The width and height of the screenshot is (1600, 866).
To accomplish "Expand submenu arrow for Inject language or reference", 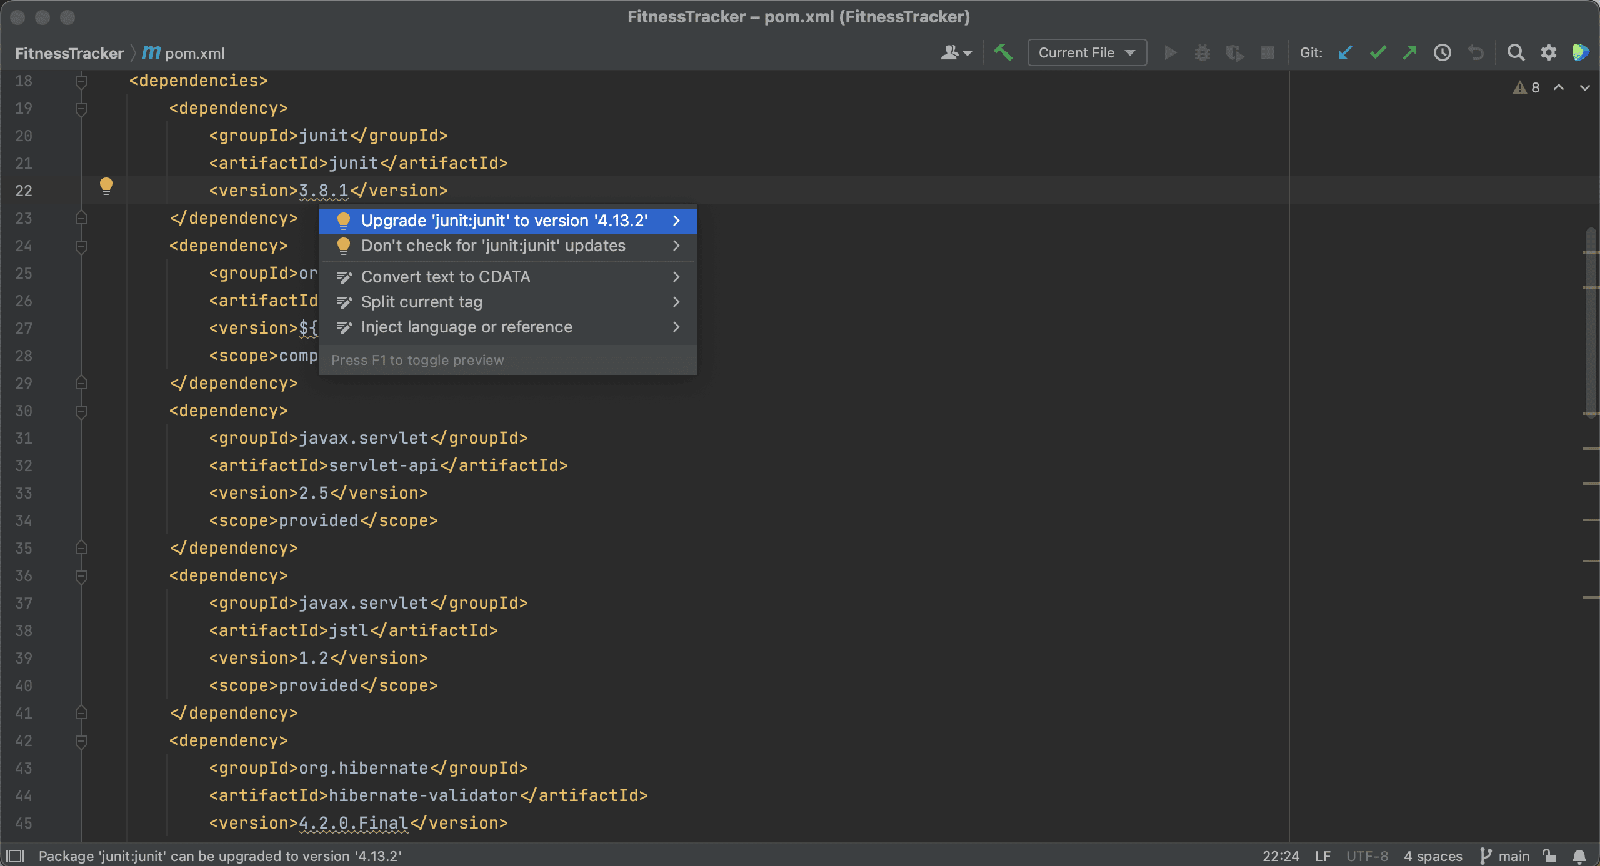I will pos(677,327).
